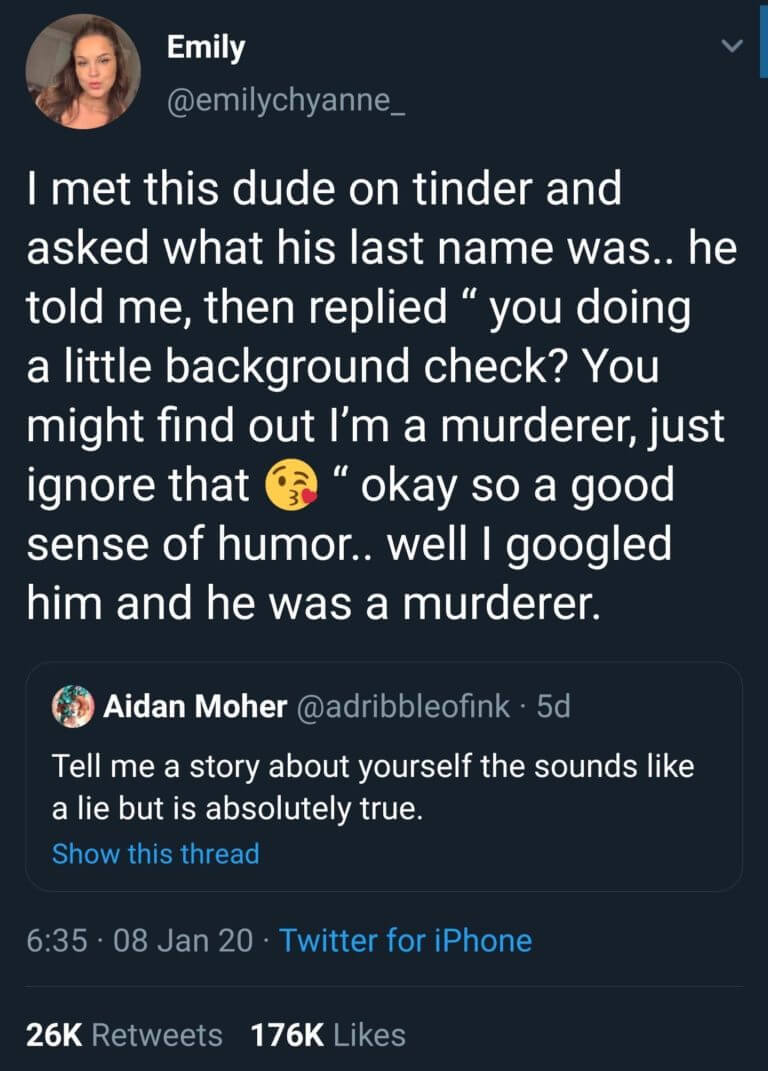
Task: Select the main tweet text about tinder
Action: [382, 395]
